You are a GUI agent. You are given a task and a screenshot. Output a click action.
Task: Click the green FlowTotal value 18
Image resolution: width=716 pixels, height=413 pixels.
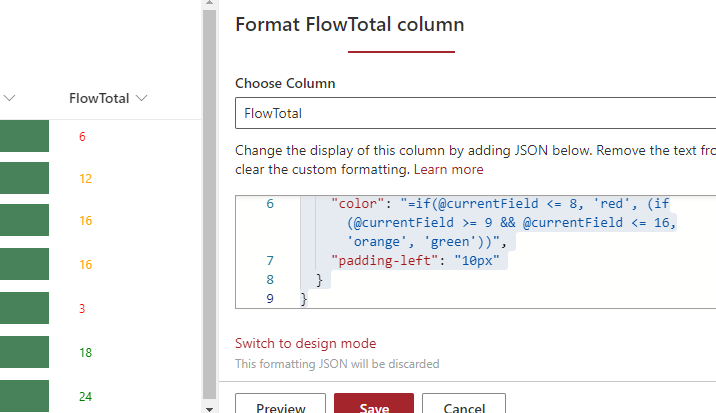[x=85, y=353]
